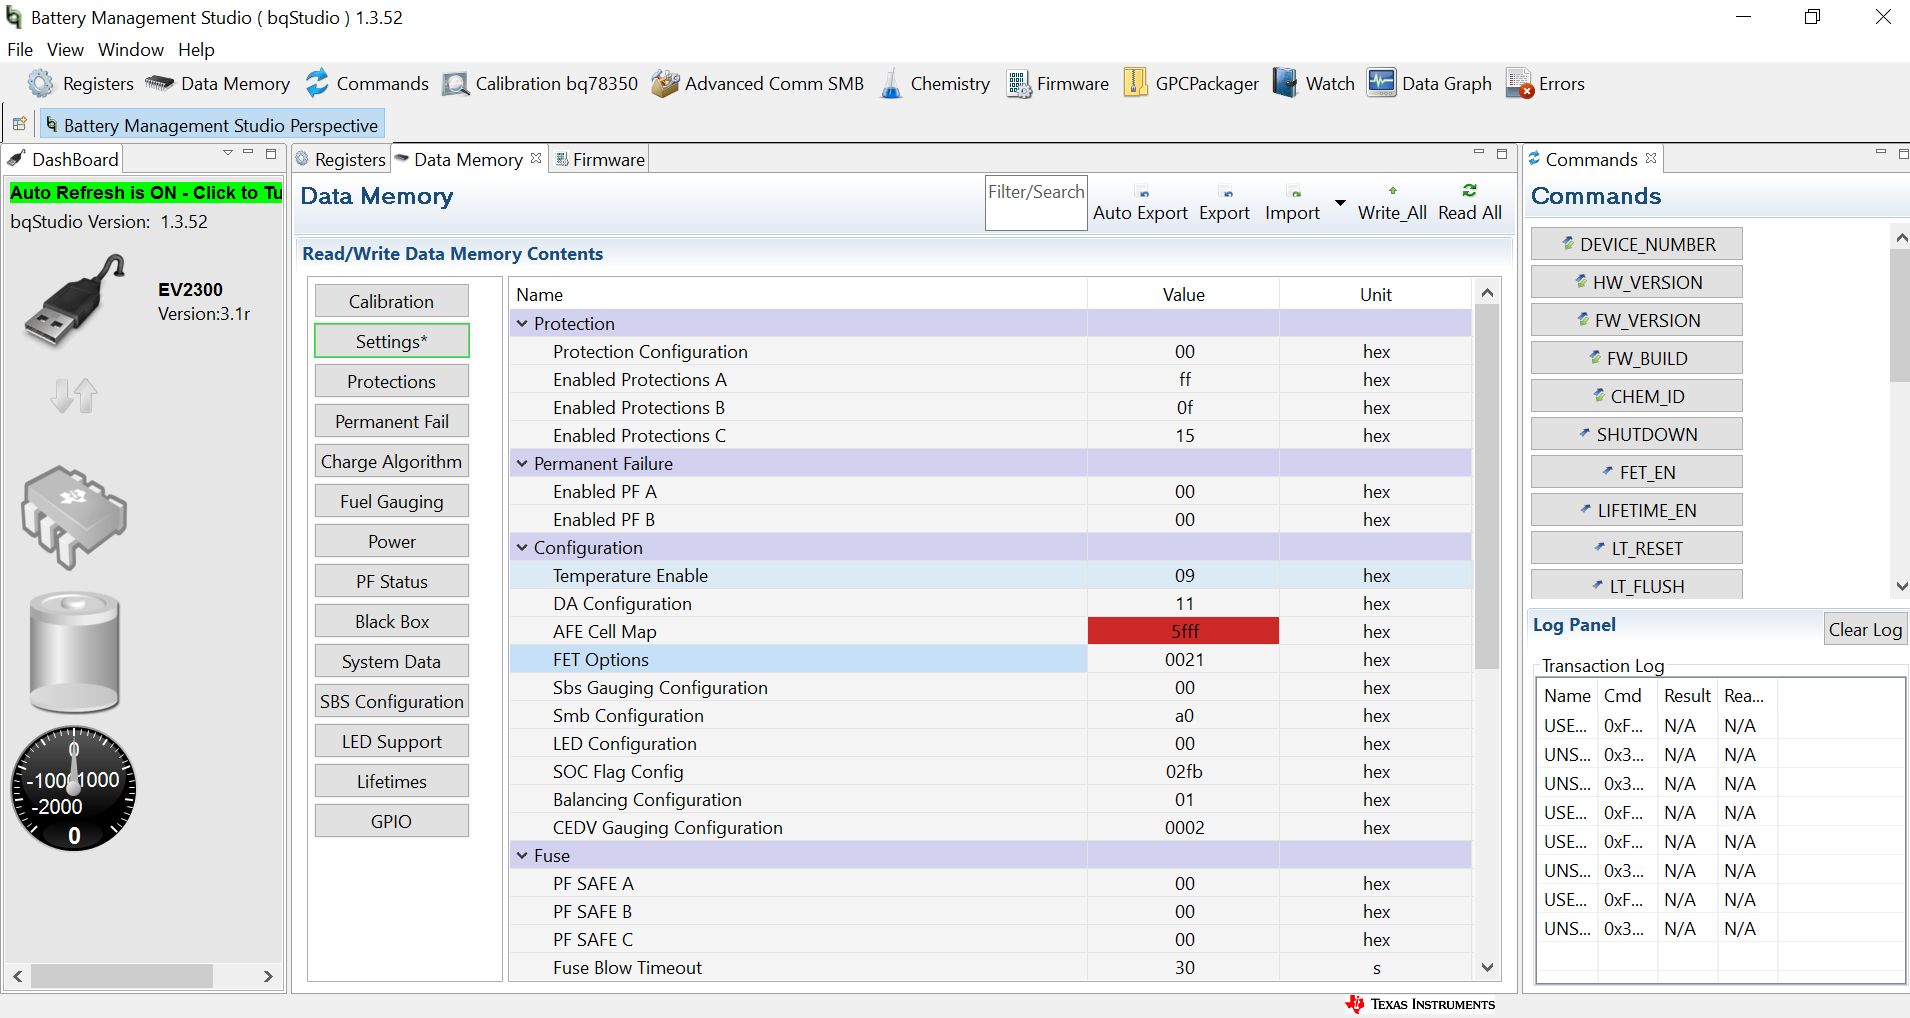Viewport: 1910px width, 1018px height.
Task: Click the Fuse Blow Timeout row
Action: click(x=990, y=967)
